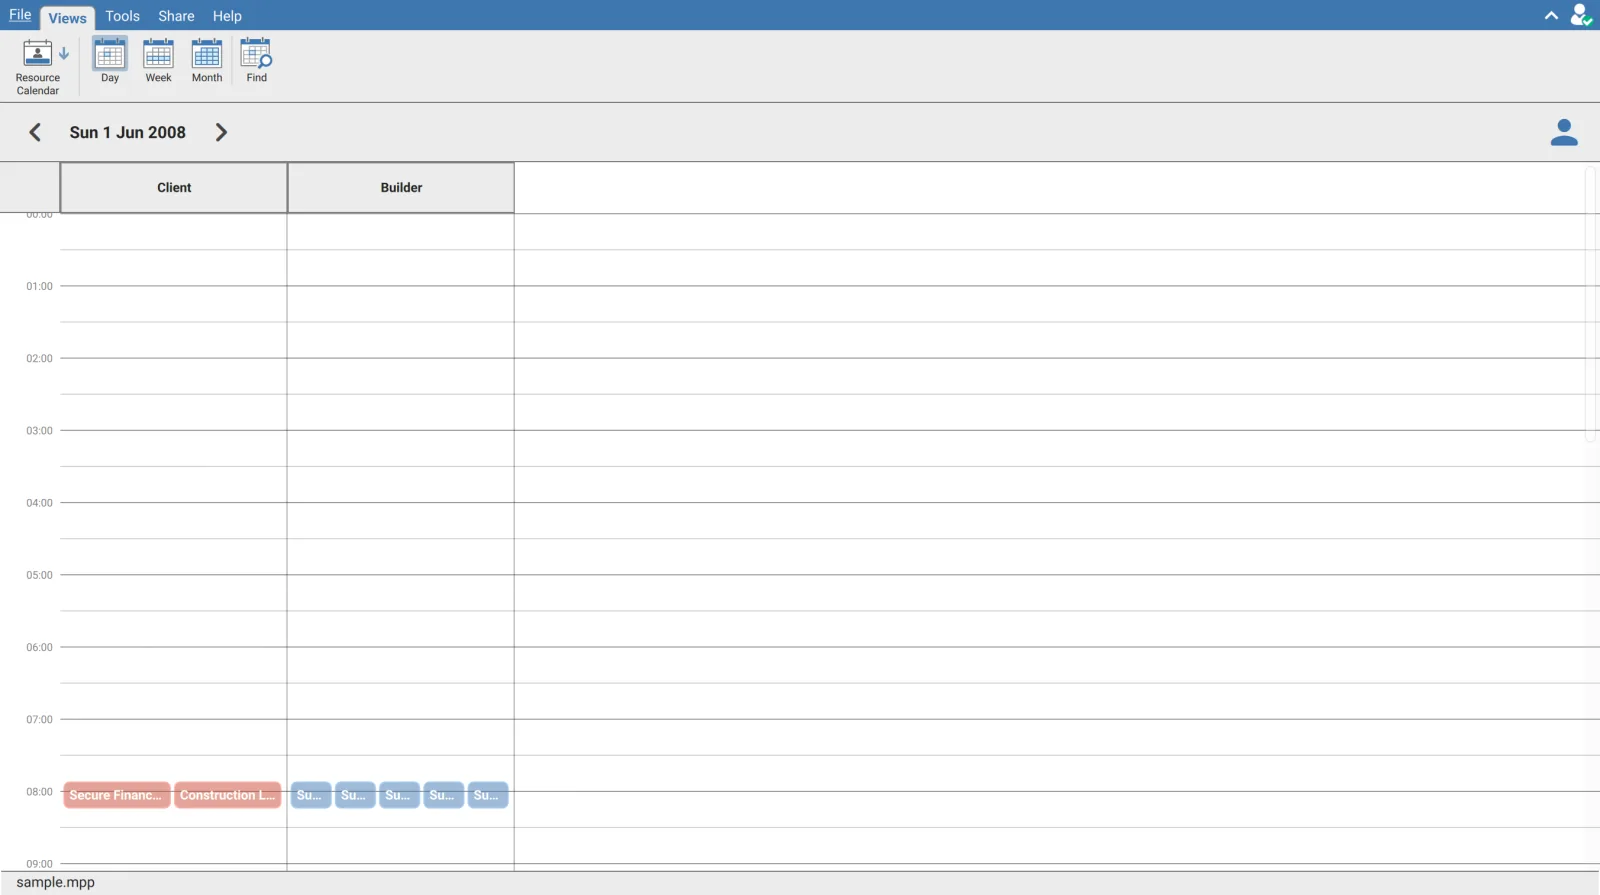Go to the next day
The height and width of the screenshot is (895, 1600).
click(x=221, y=132)
